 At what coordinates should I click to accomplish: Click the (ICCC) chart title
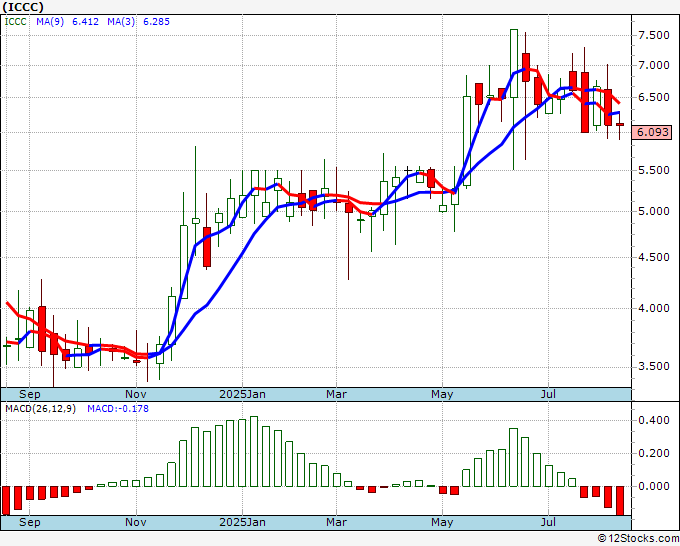23,7
